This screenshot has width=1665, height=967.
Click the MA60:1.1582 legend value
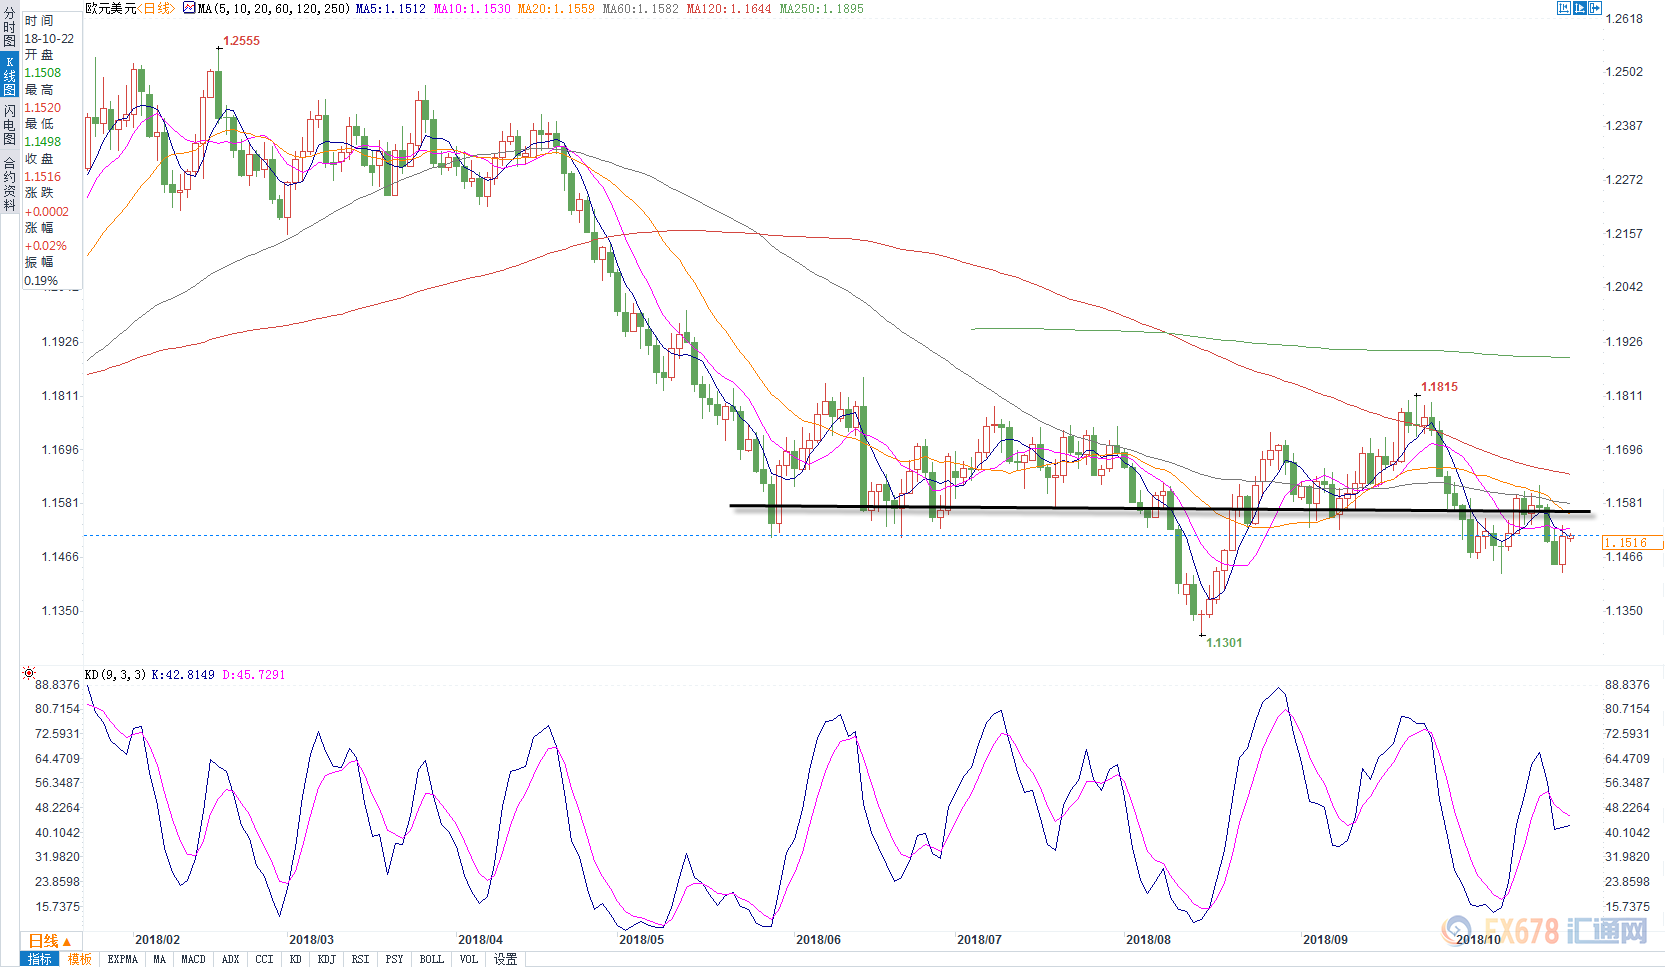[x=640, y=8]
